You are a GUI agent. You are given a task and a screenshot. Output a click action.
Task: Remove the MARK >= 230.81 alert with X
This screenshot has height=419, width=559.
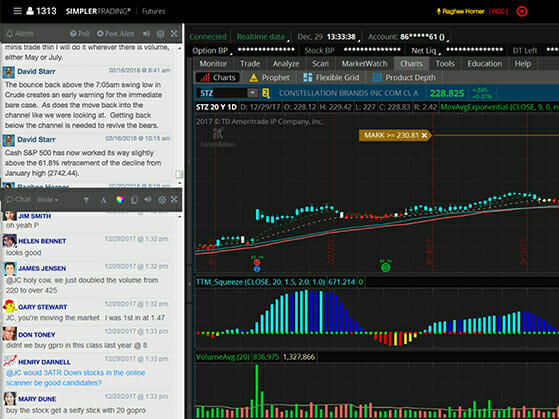click(x=424, y=135)
